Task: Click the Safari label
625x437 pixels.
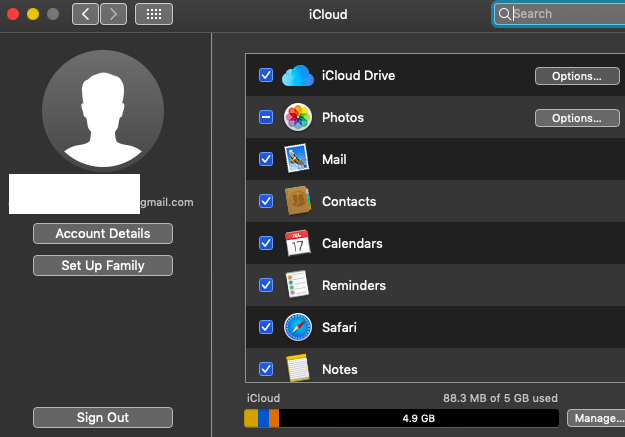Action: click(x=339, y=327)
